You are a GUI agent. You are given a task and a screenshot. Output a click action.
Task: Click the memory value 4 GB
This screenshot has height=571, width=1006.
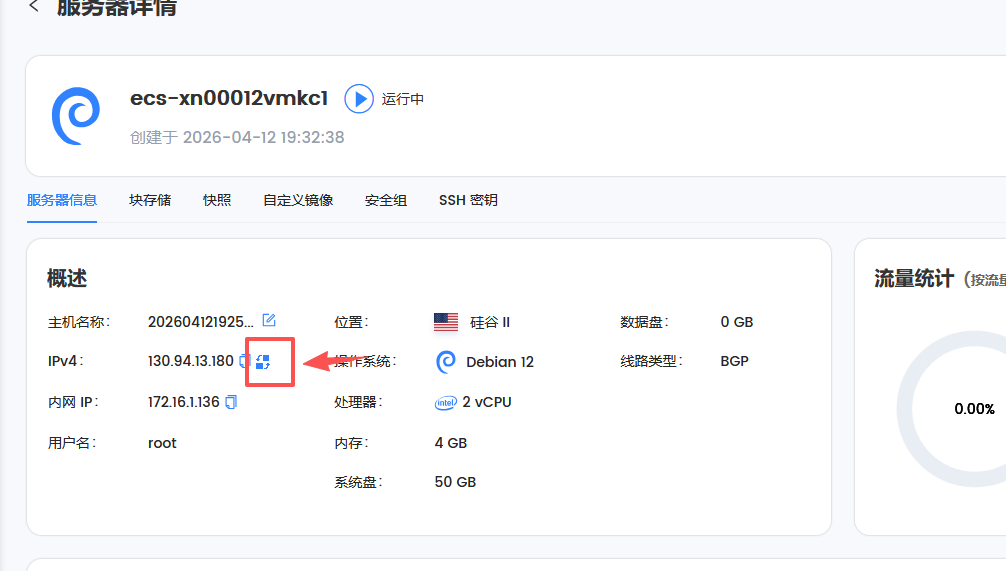click(450, 443)
